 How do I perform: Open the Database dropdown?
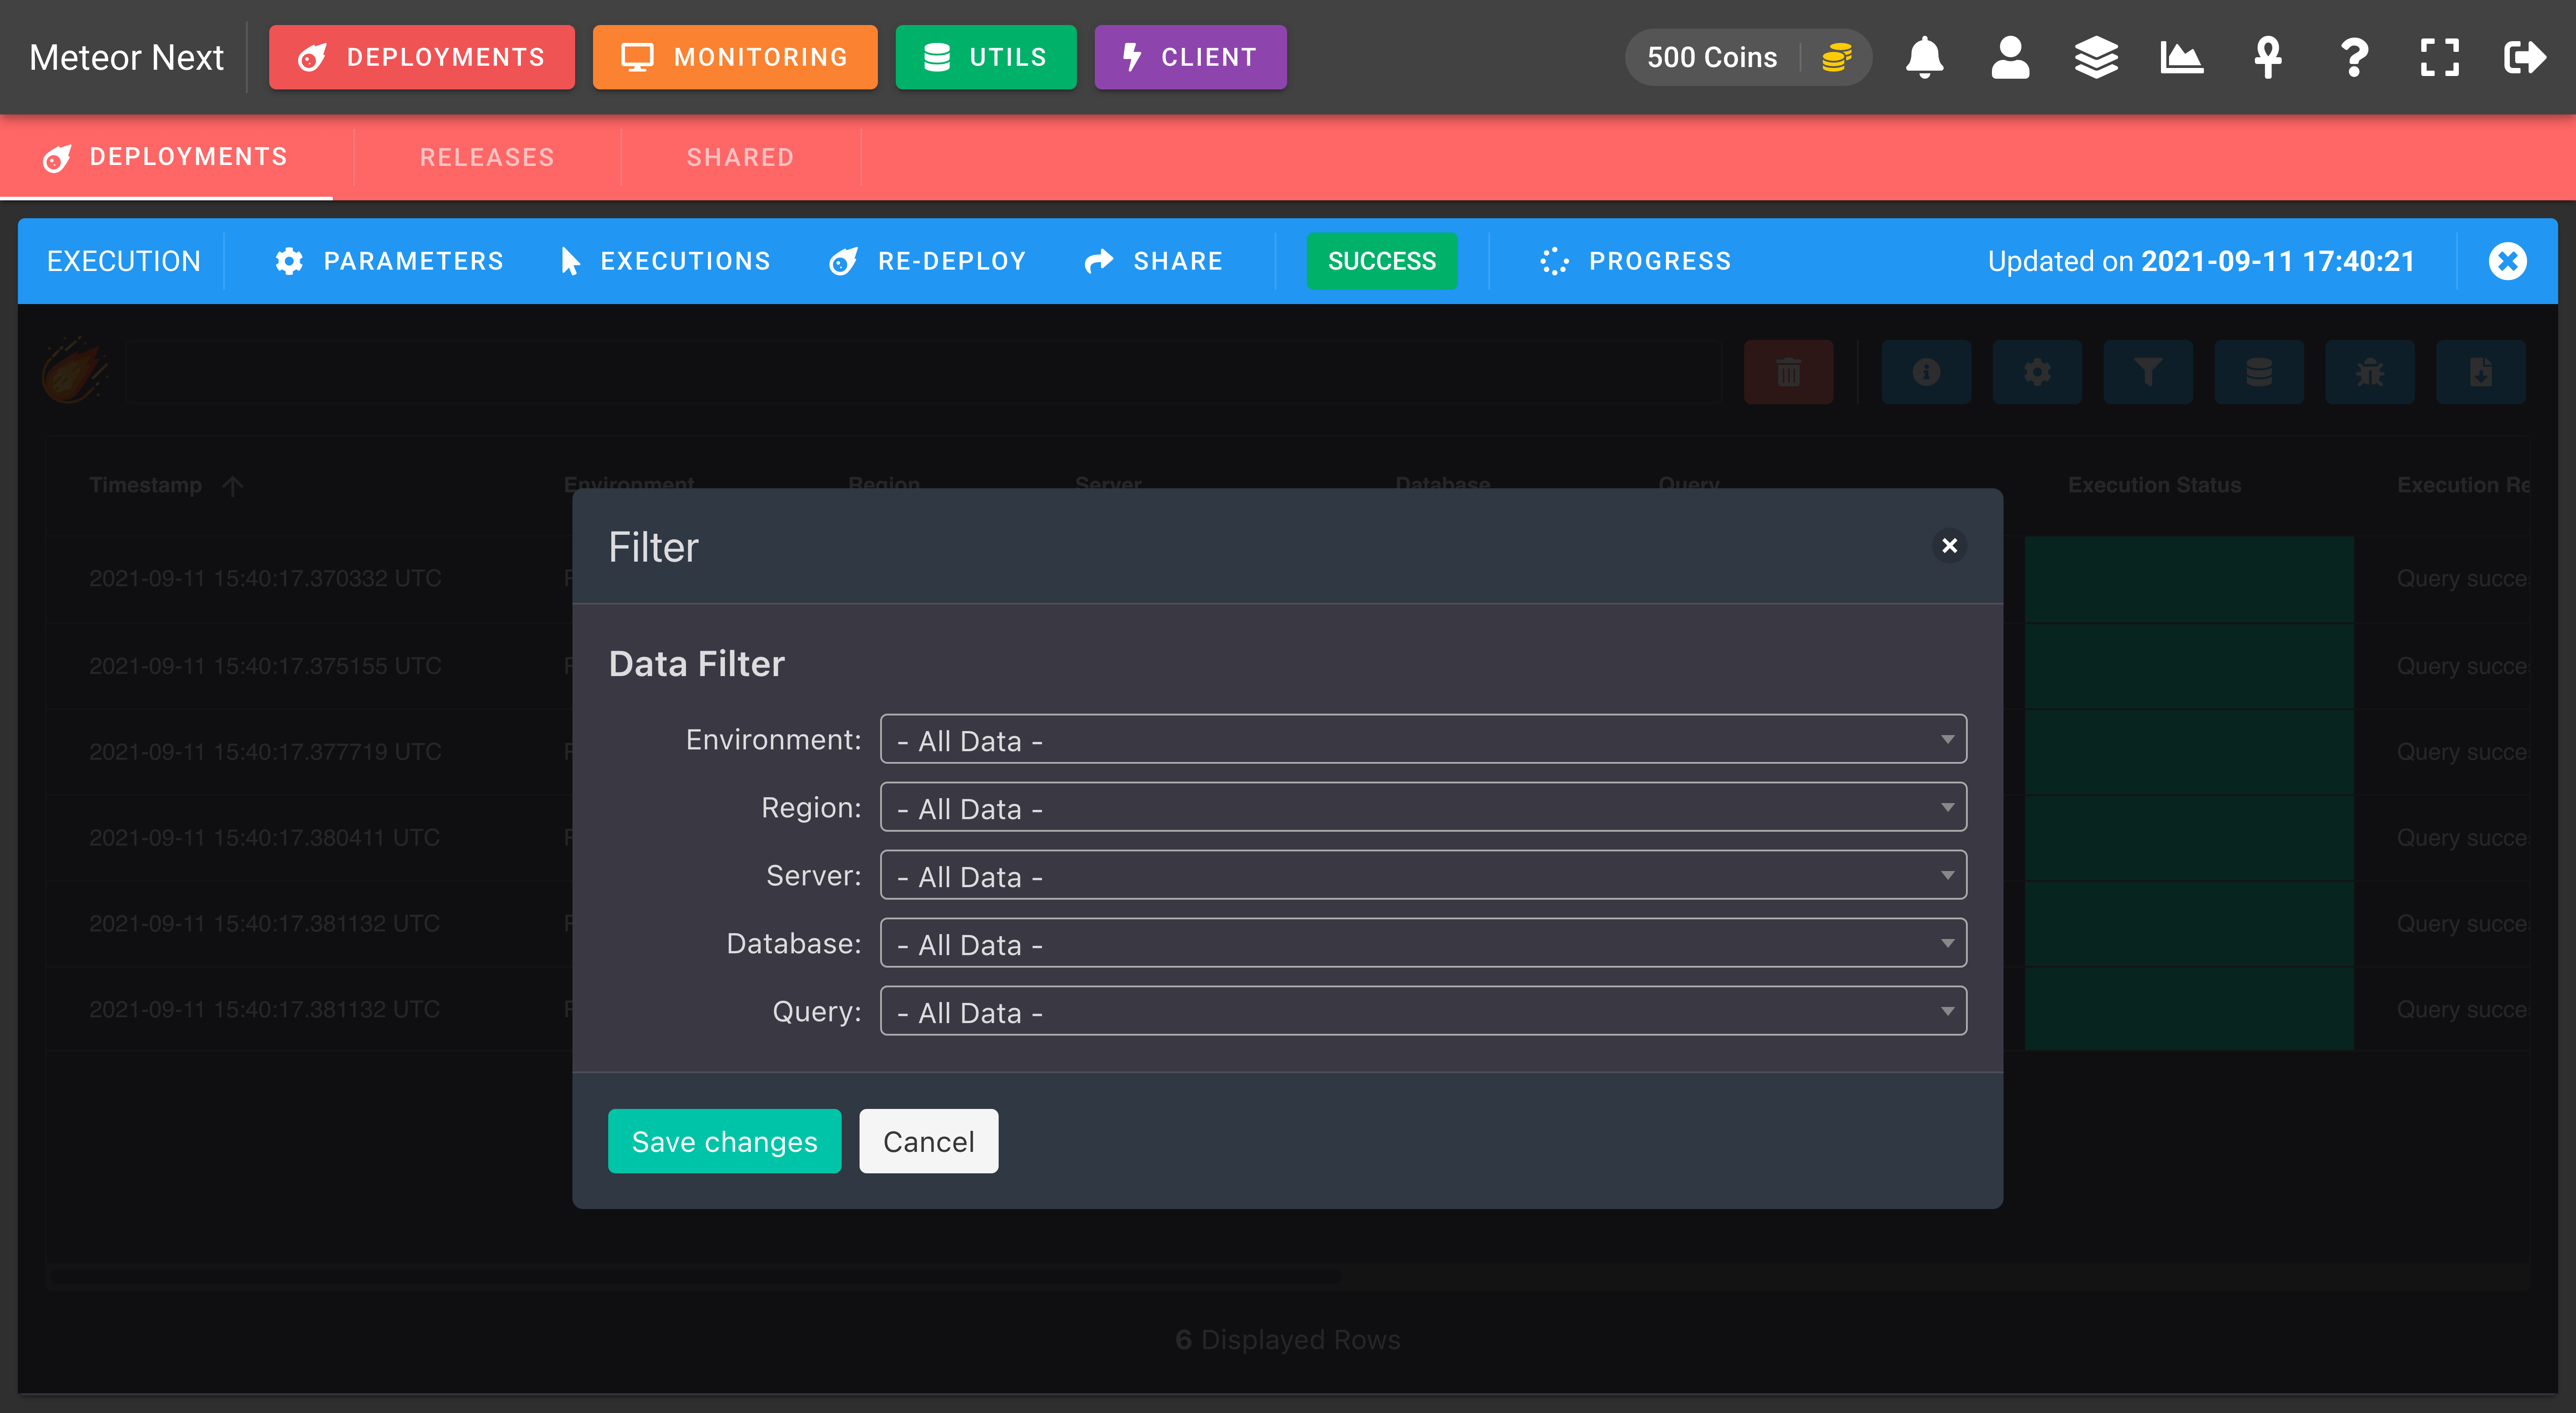click(1423, 943)
